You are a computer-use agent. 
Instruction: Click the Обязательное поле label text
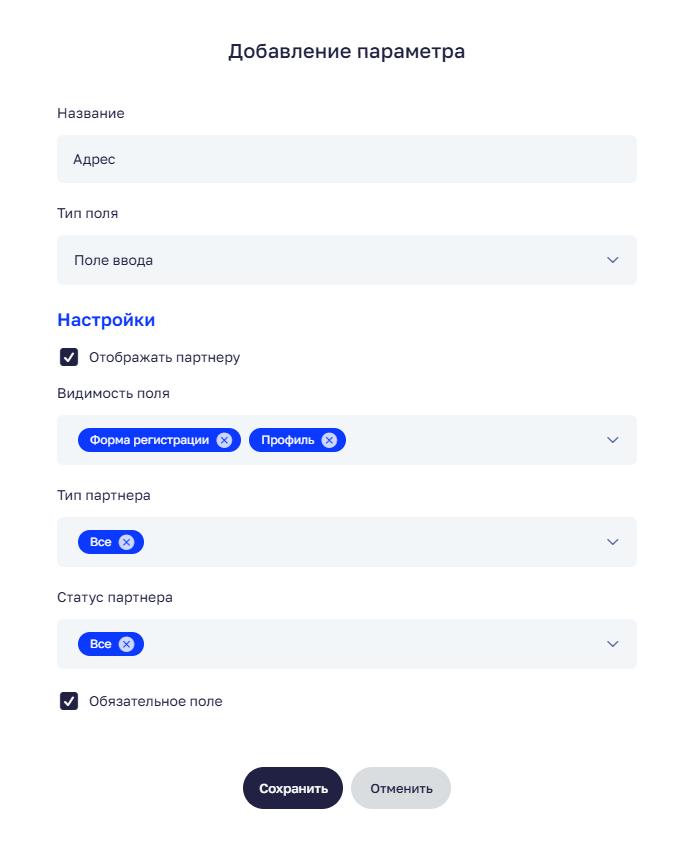pyautogui.click(x=155, y=701)
